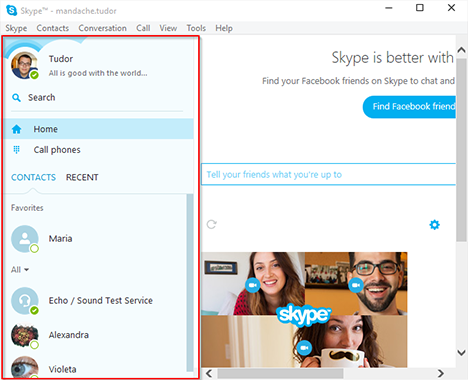Image resolution: width=468 pixels, height=380 pixels.
Task: Click the refresh feed icon
Action: (x=211, y=224)
